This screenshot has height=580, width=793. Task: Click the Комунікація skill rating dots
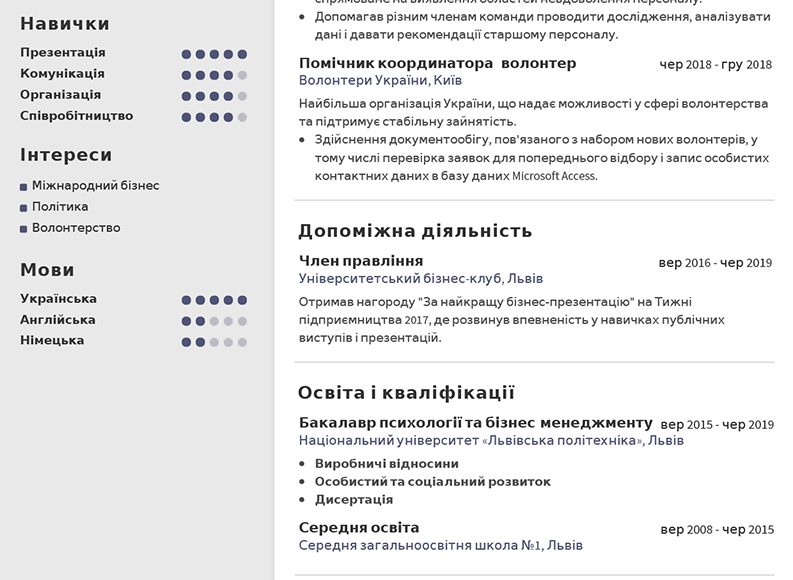214,75
